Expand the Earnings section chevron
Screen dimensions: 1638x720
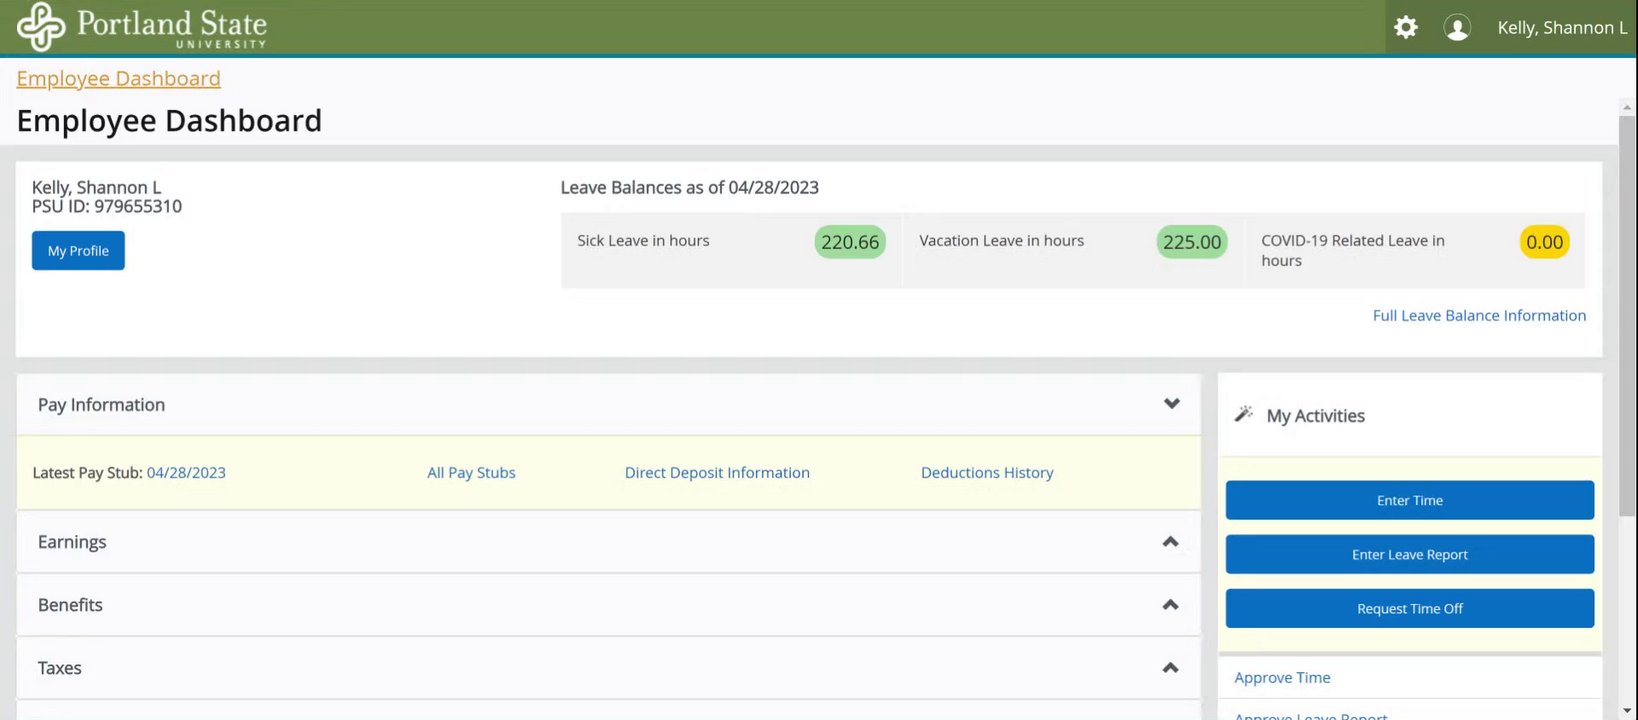pos(1170,542)
